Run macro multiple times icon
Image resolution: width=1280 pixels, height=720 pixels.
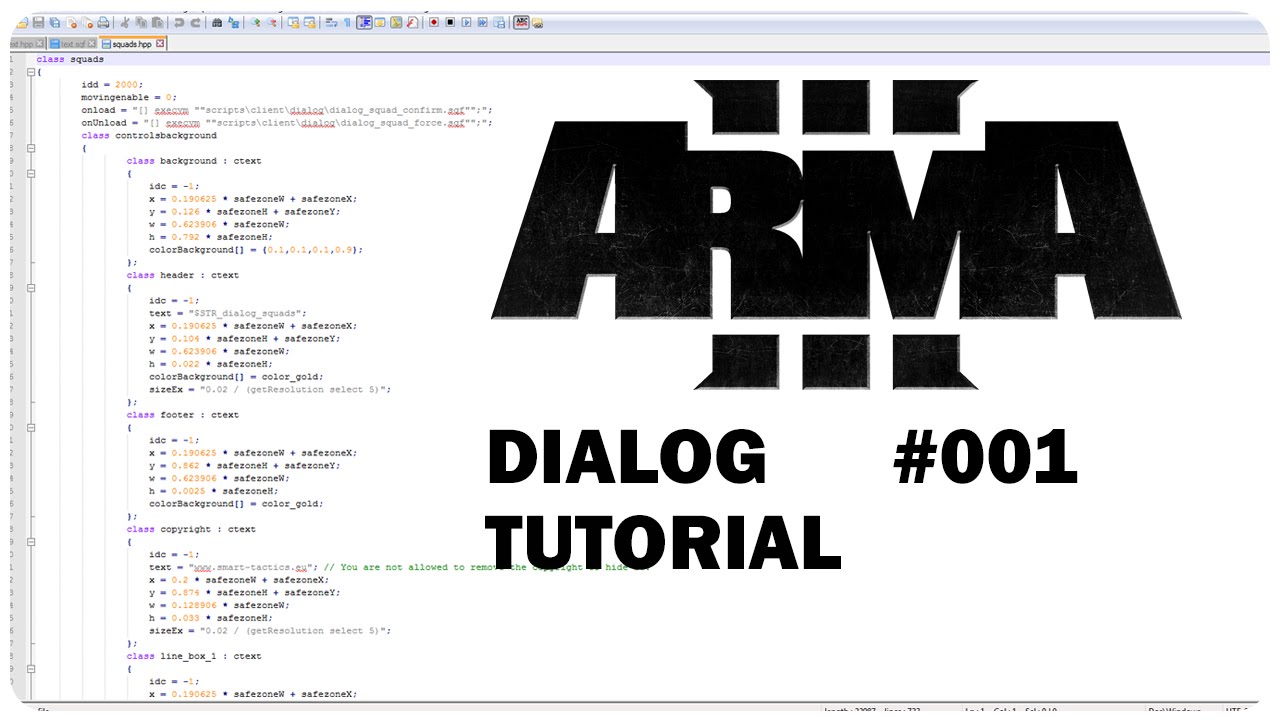point(482,22)
